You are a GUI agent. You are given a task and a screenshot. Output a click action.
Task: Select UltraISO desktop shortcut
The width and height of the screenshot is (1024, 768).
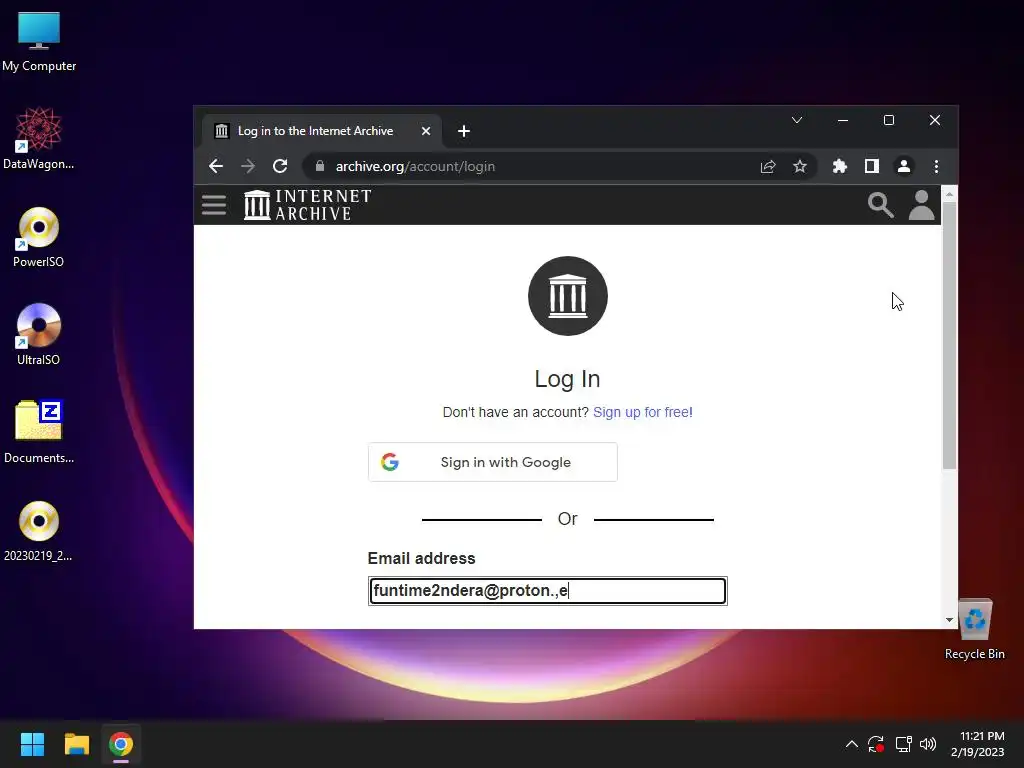click(x=39, y=334)
